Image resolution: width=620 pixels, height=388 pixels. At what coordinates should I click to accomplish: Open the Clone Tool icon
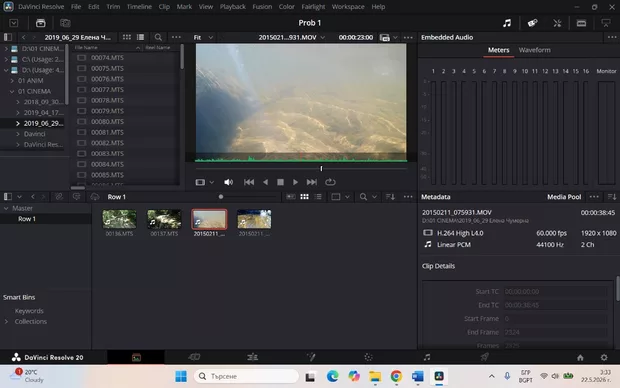pos(65,23)
